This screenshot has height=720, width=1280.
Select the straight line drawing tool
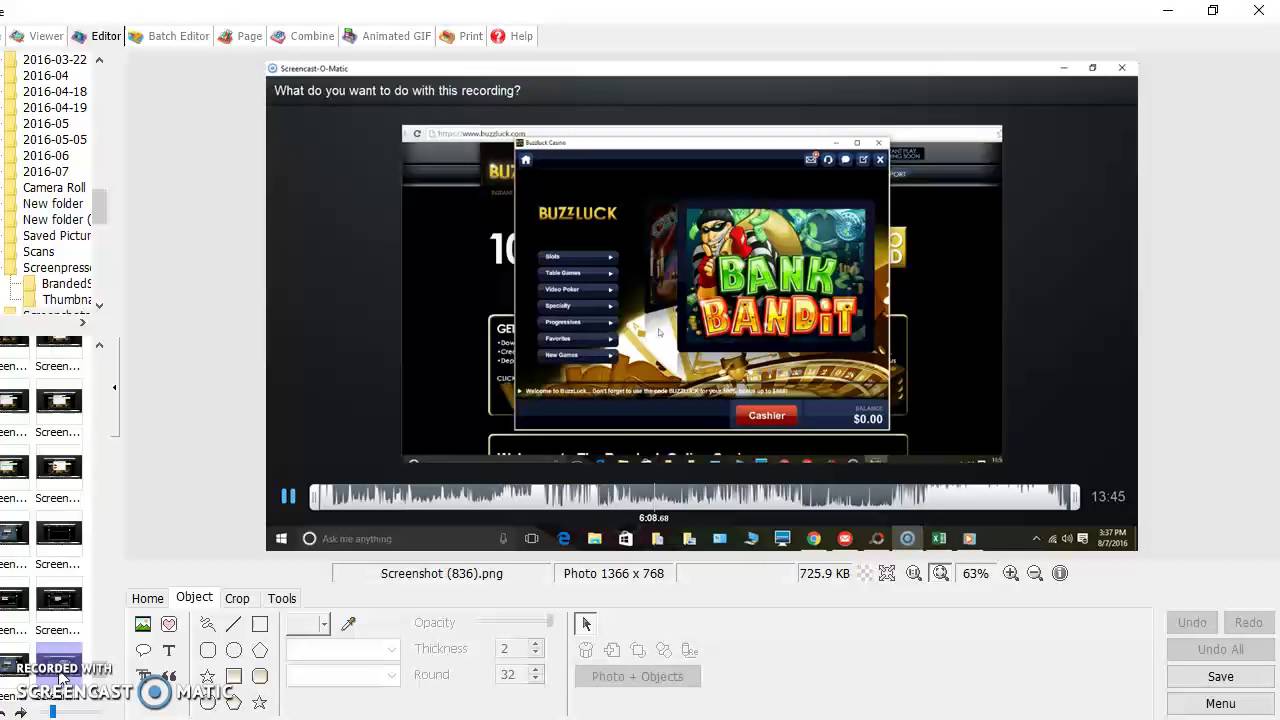pyautogui.click(x=234, y=624)
